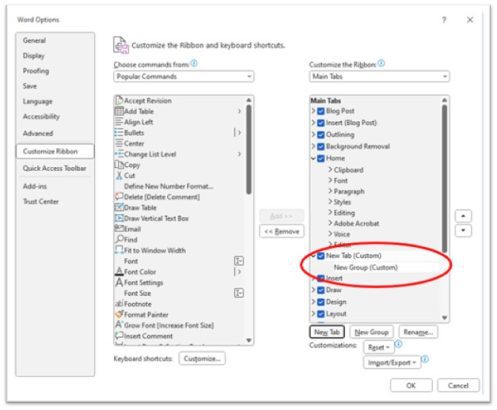Click the New Group button
The width and height of the screenshot is (497, 410).
(x=372, y=332)
